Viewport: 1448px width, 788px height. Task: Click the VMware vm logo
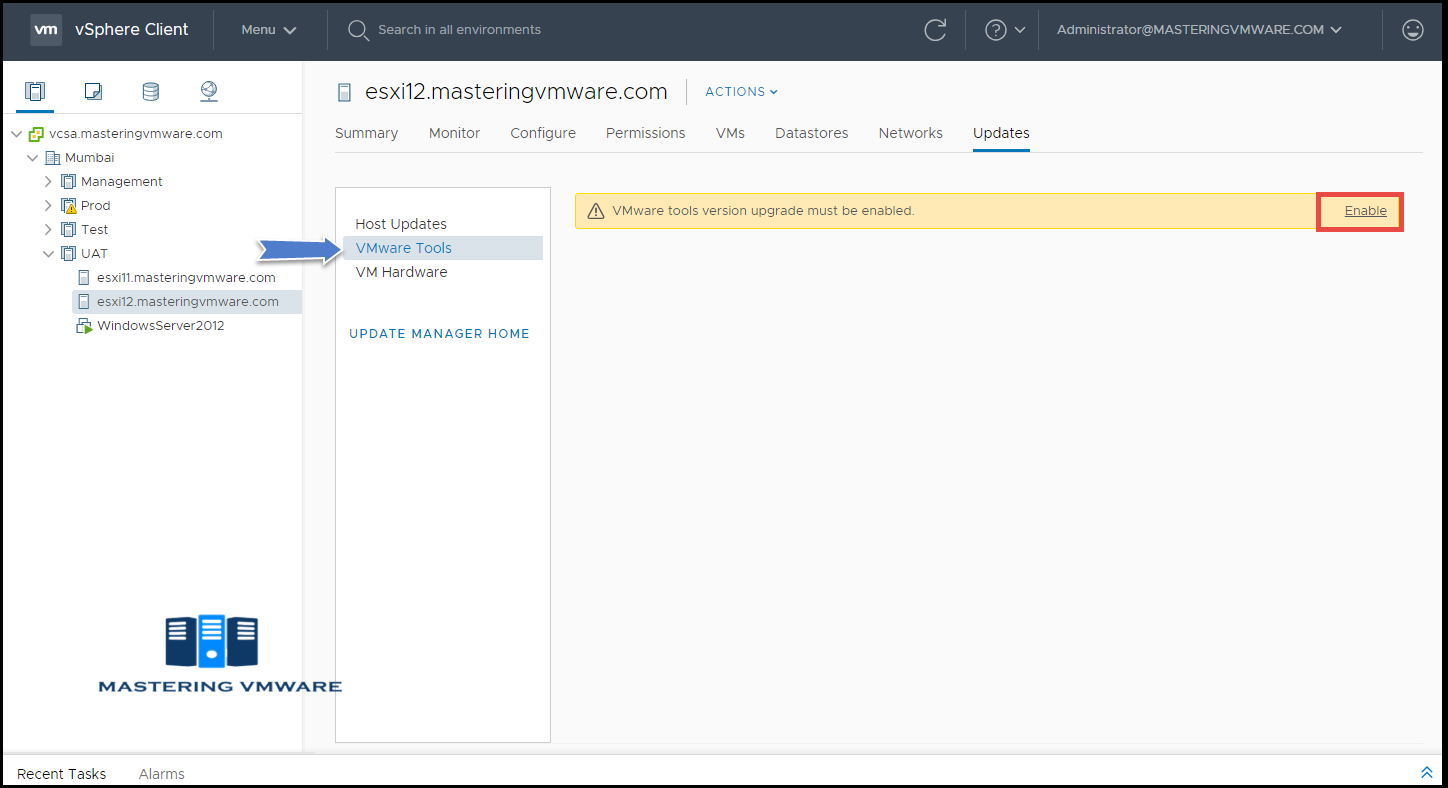(x=46, y=30)
